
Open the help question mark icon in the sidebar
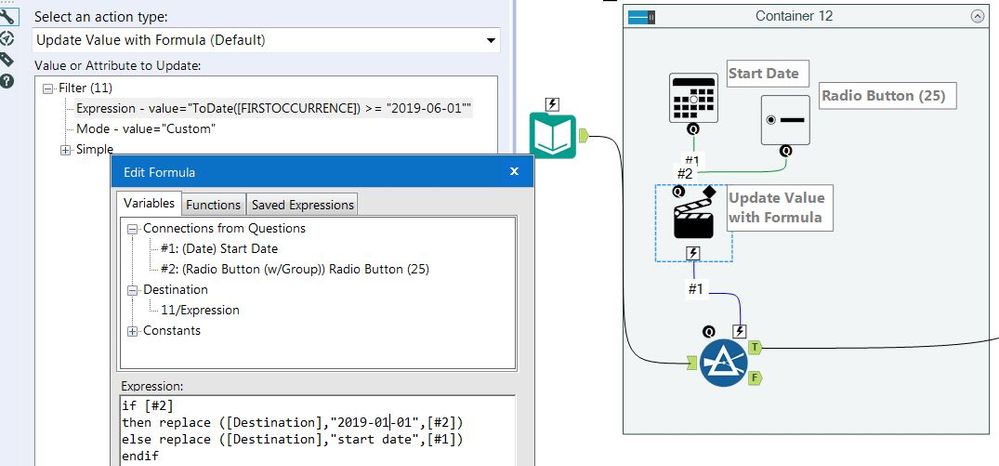pos(7,81)
